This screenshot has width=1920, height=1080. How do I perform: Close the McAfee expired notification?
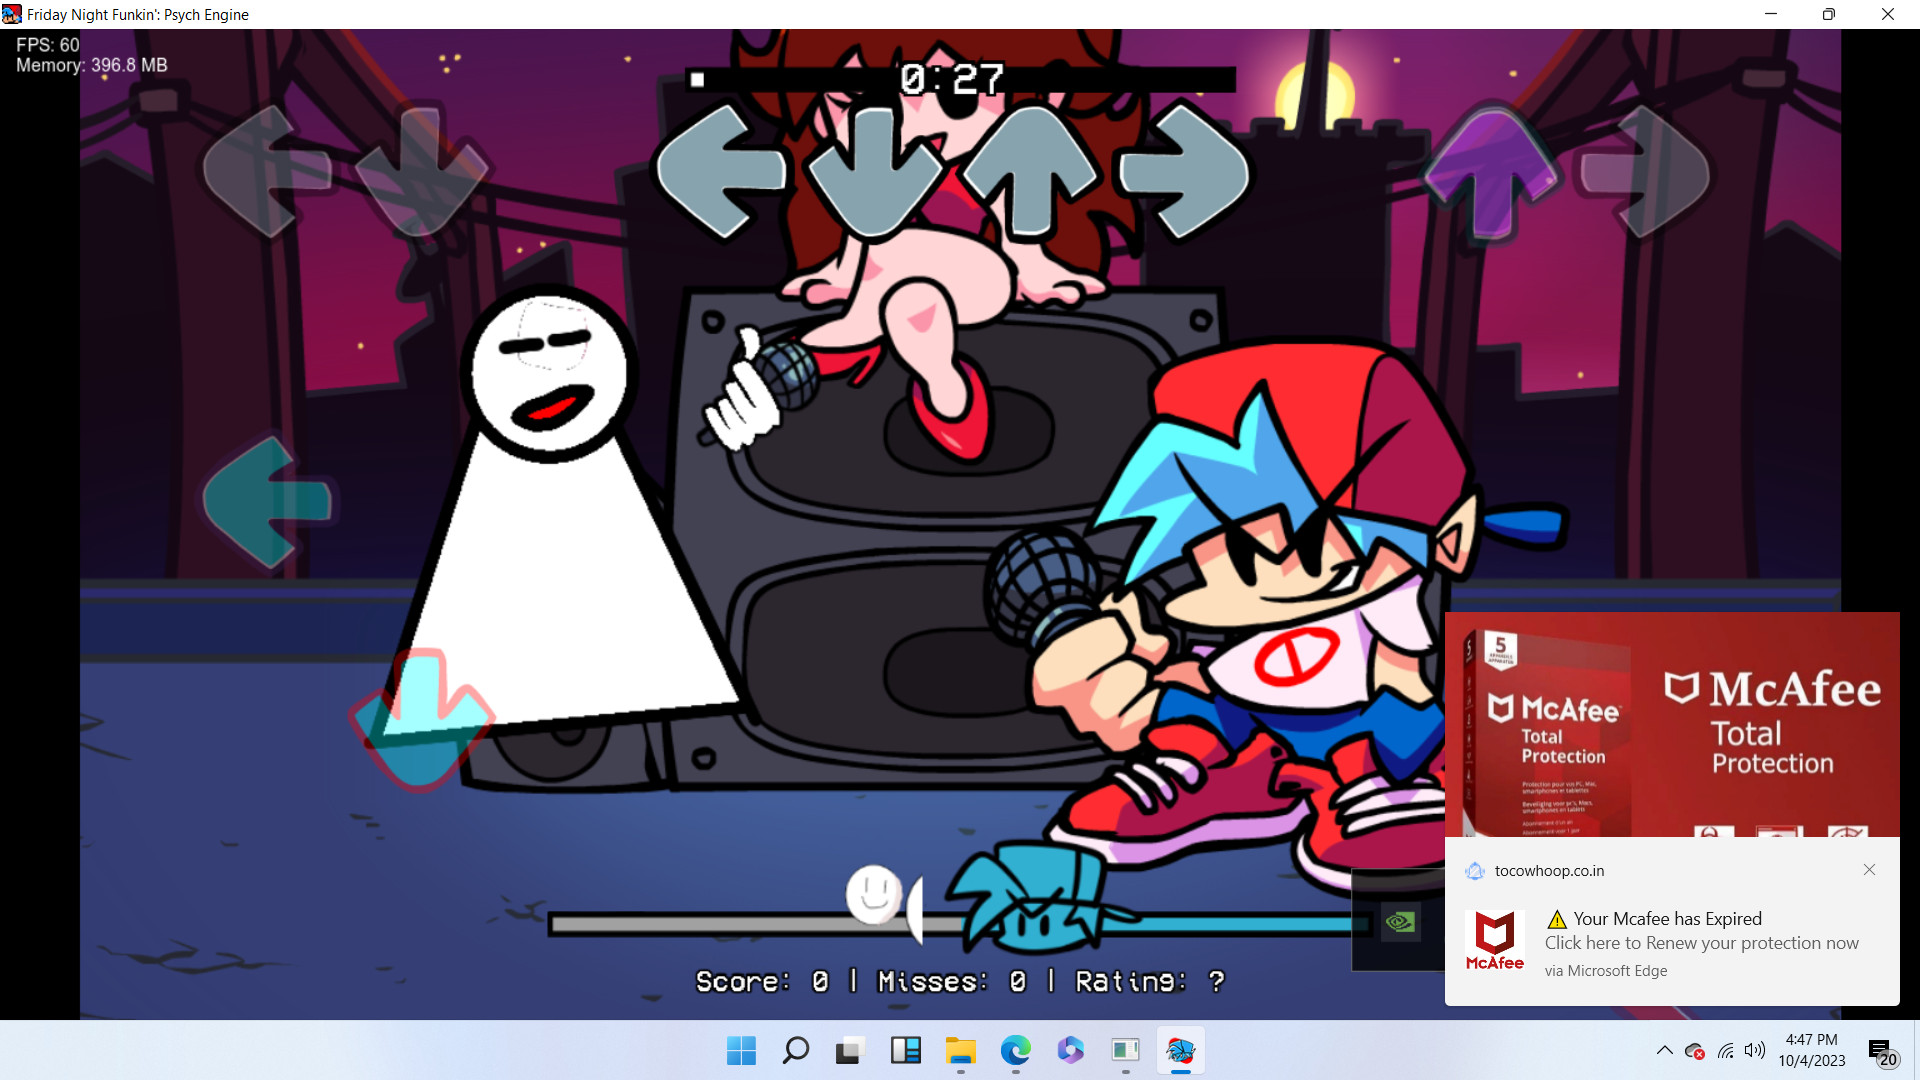pyautogui.click(x=1869, y=870)
